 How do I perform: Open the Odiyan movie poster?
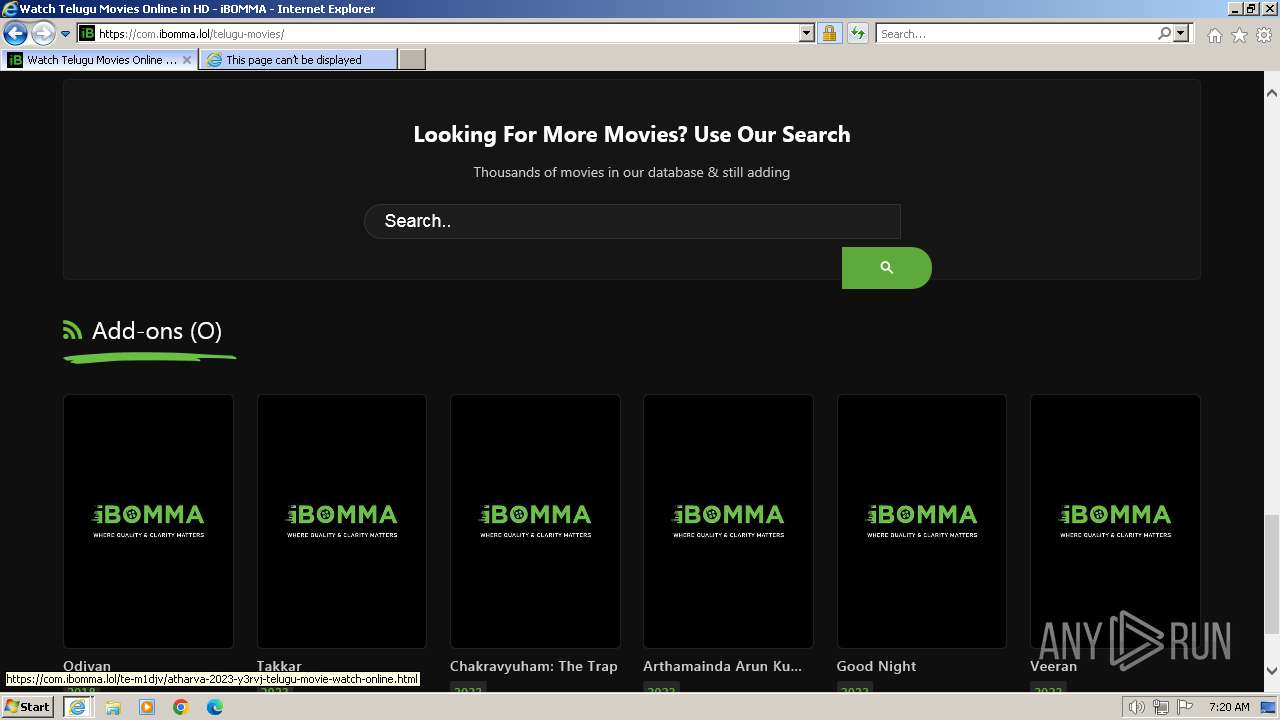tap(148, 521)
